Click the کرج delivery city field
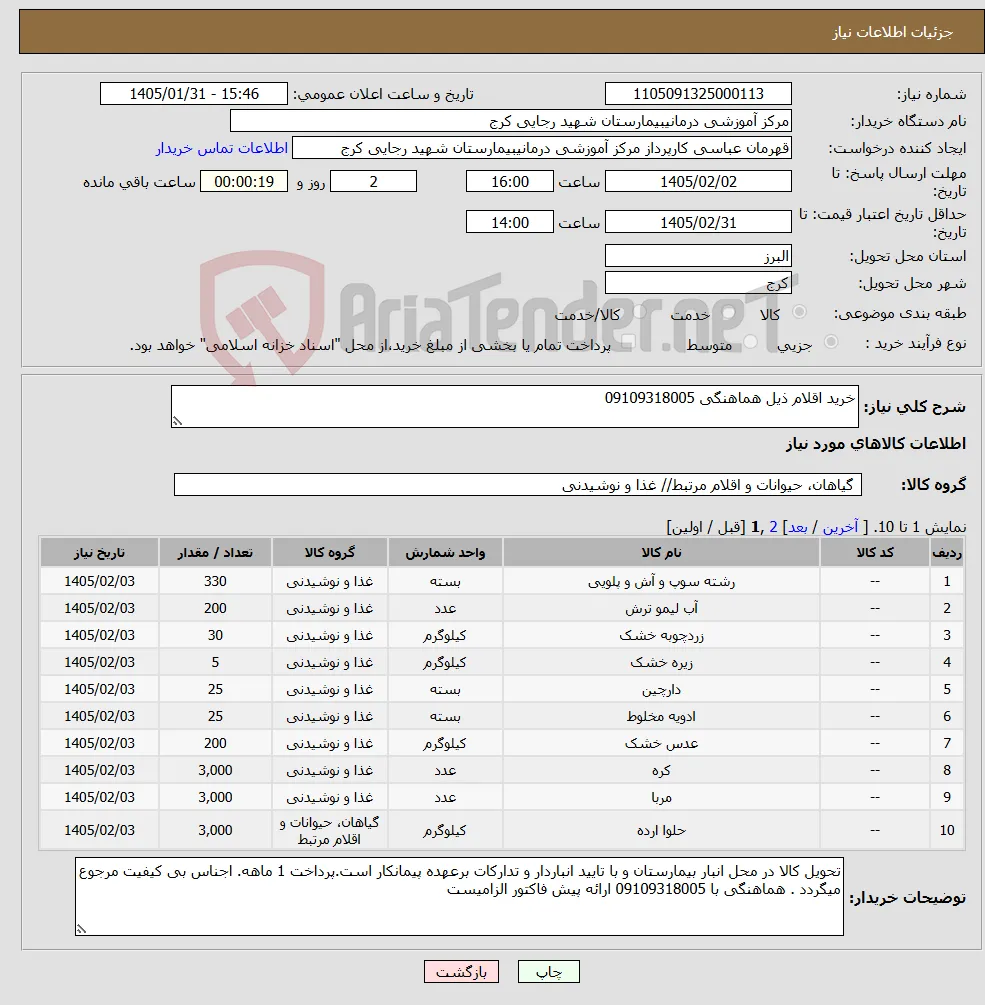985x1005 pixels. coord(698,283)
